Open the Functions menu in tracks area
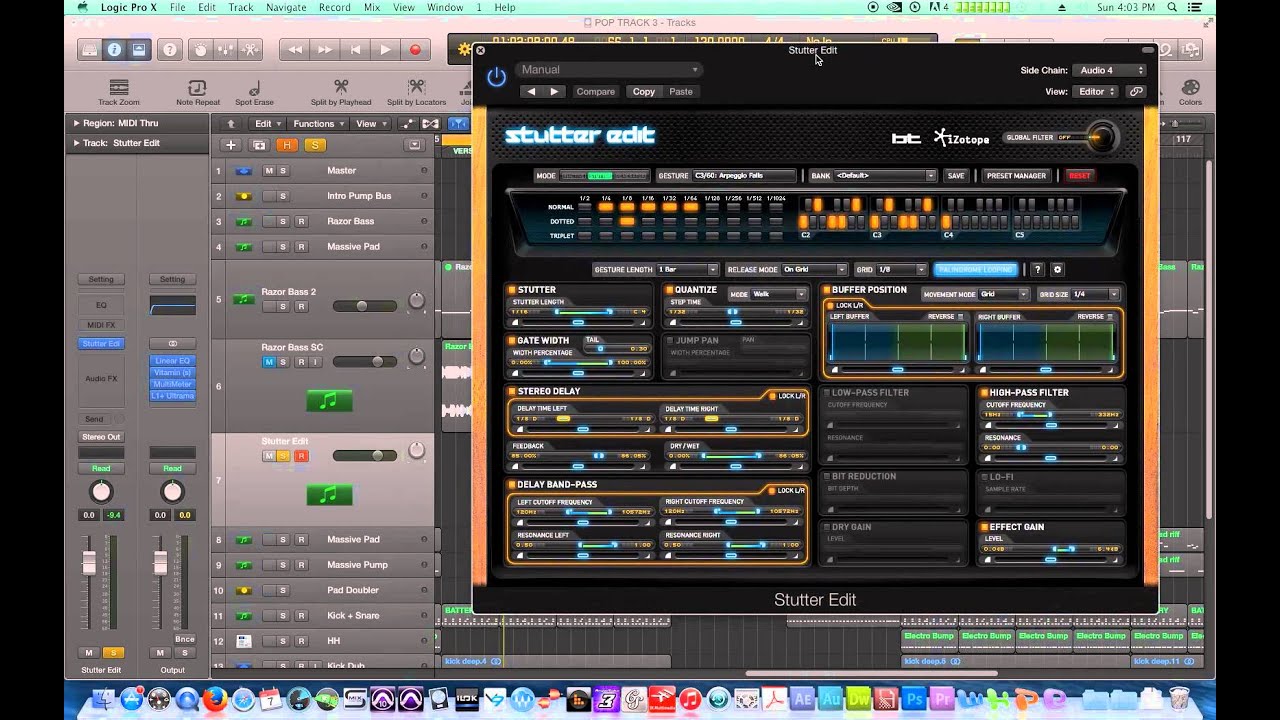 pyautogui.click(x=318, y=124)
